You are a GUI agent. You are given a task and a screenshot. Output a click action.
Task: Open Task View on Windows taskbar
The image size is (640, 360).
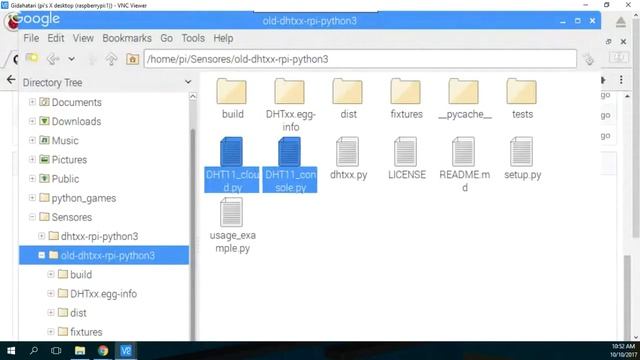coord(56,351)
